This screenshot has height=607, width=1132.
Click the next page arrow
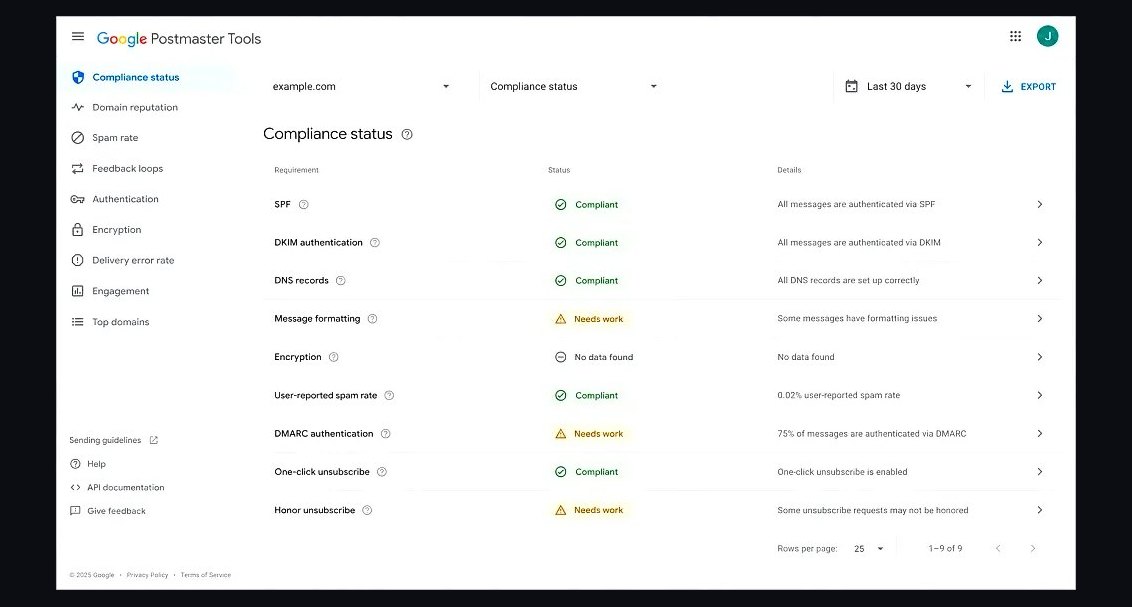[1033, 549]
